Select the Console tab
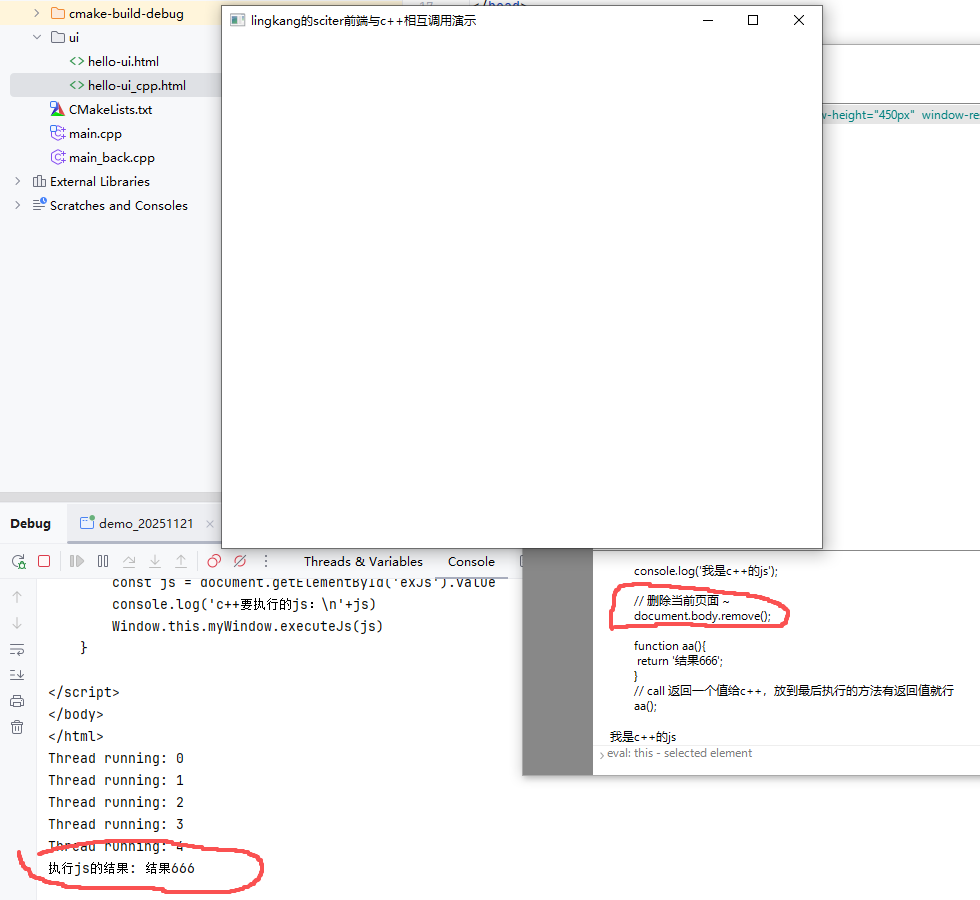980x900 pixels. [x=471, y=561]
